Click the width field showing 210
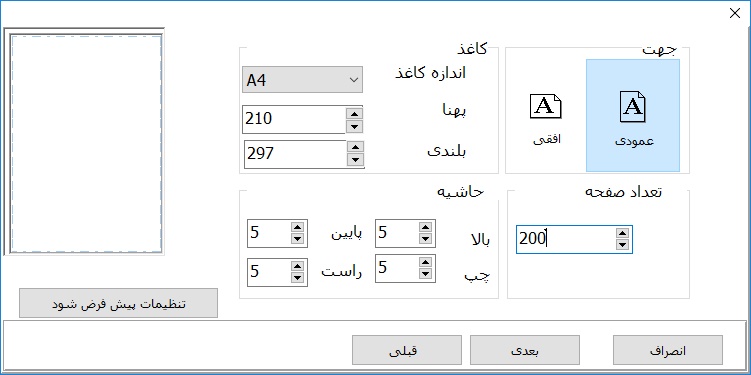This screenshot has width=751, height=375. pyautogui.click(x=294, y=119)
